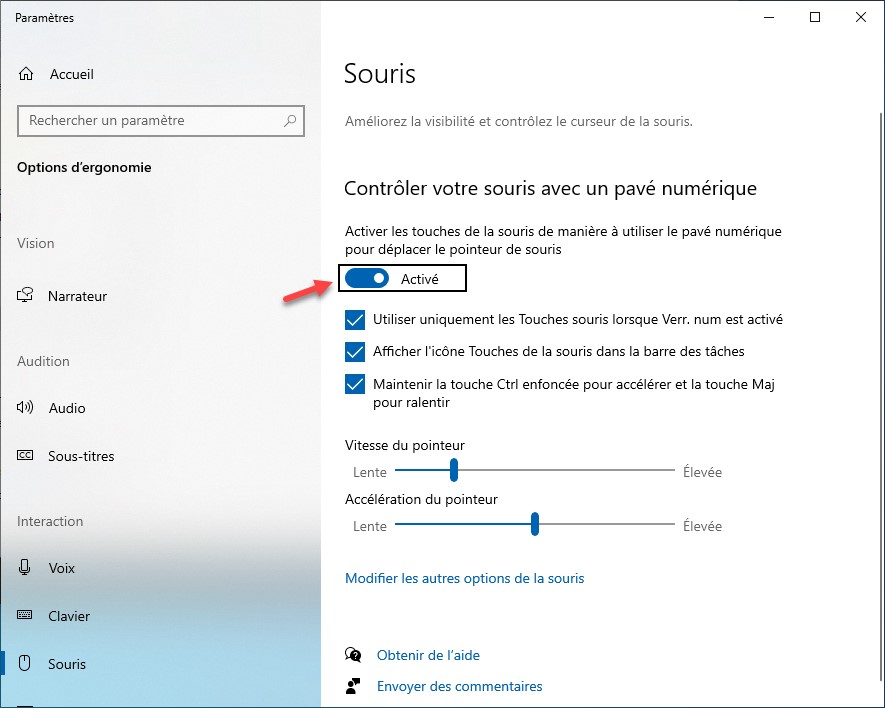Click the Voix microphone icon
The width and height of the screenshot is (885, 708).
pyautogui.click(x=24, y=567)
